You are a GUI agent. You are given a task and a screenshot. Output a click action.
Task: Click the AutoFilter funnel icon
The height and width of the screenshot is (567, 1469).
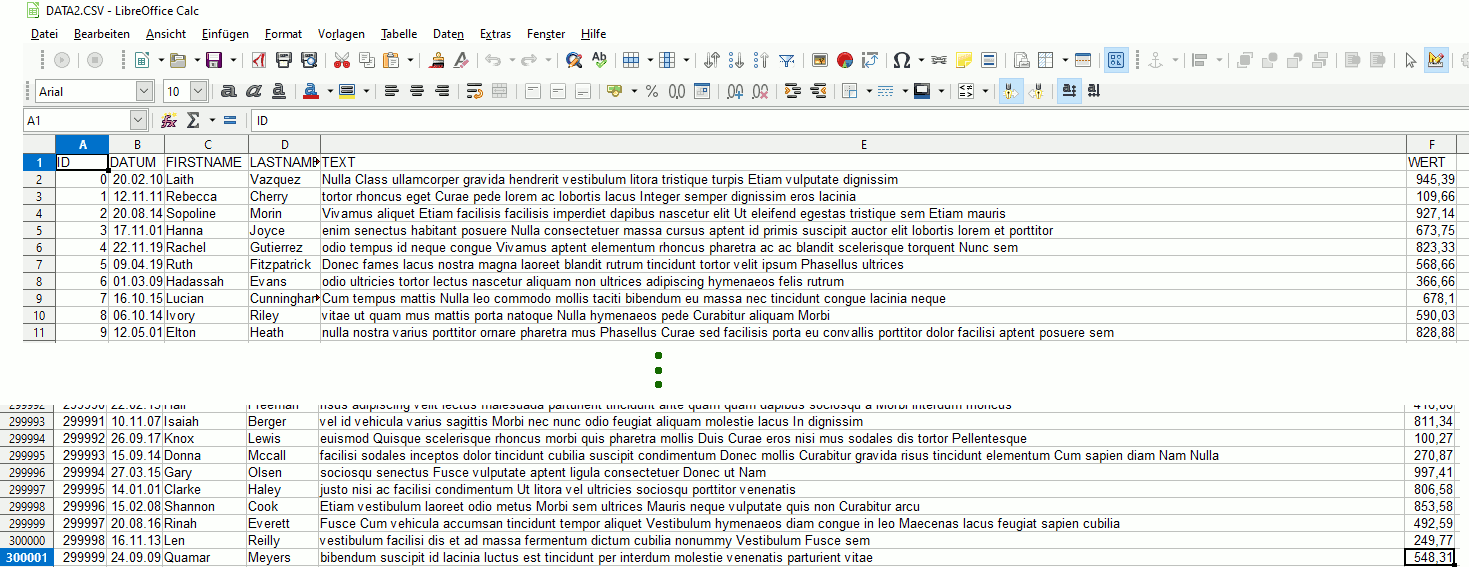point(787,60)
